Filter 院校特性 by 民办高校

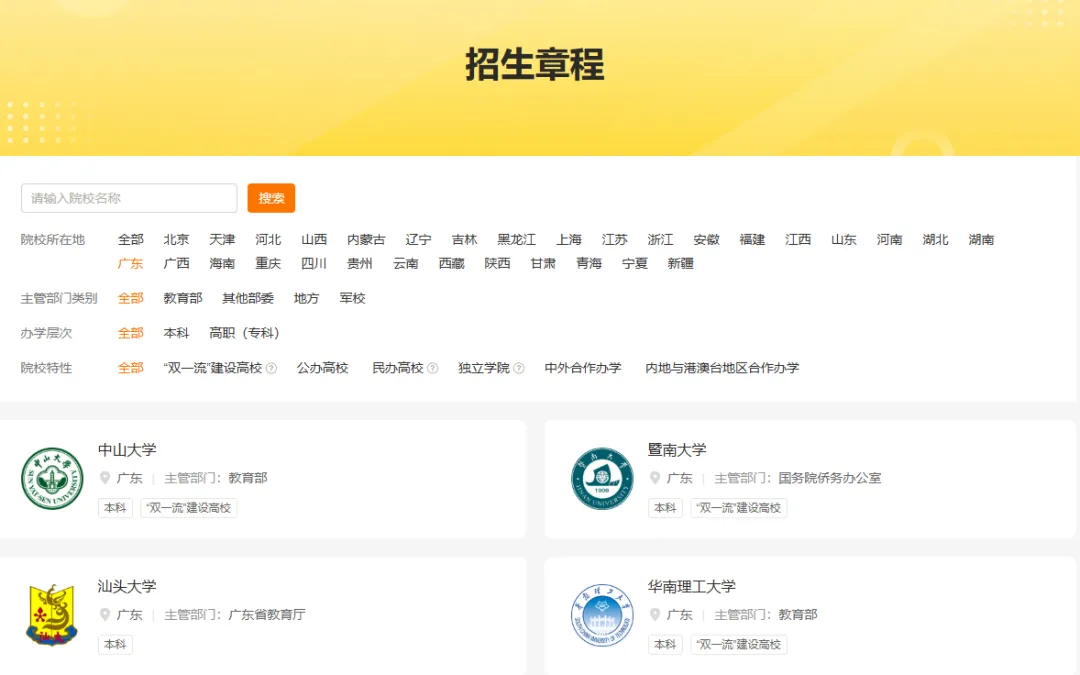pos(398,368)
